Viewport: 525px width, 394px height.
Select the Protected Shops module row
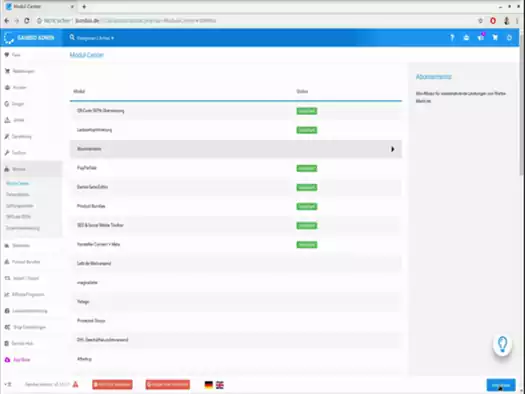tap(236, 321)
